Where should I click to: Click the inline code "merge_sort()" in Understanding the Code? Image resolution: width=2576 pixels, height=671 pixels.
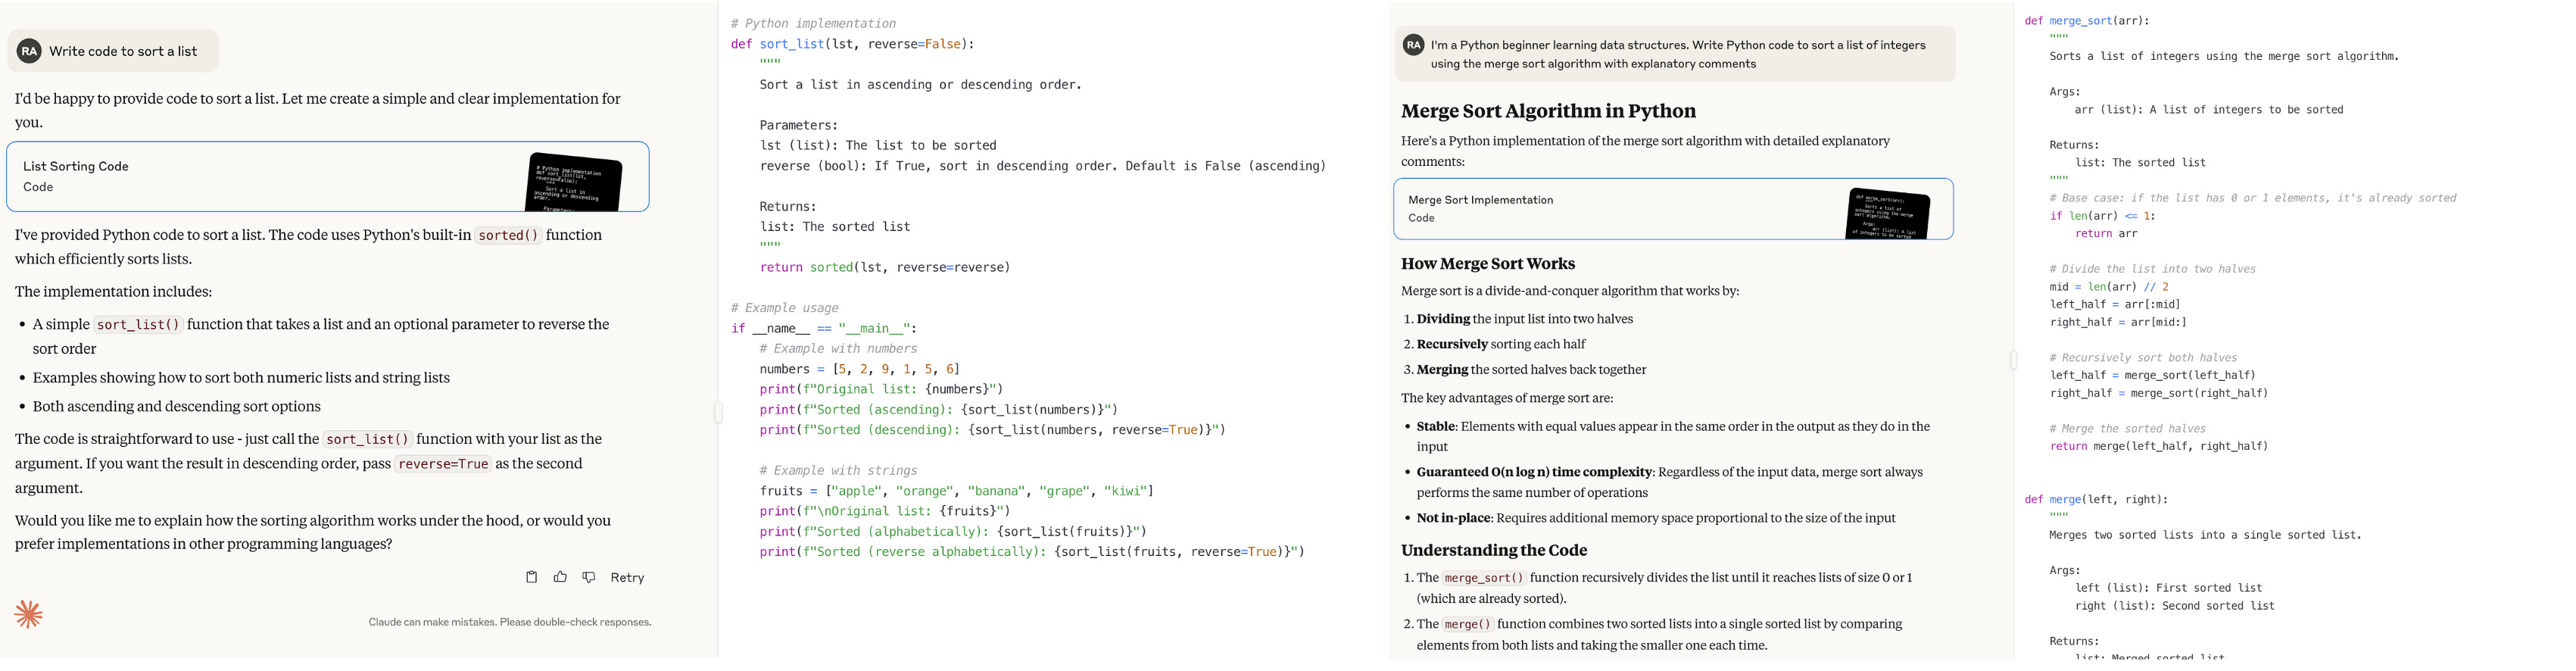tap(1484, 578)
